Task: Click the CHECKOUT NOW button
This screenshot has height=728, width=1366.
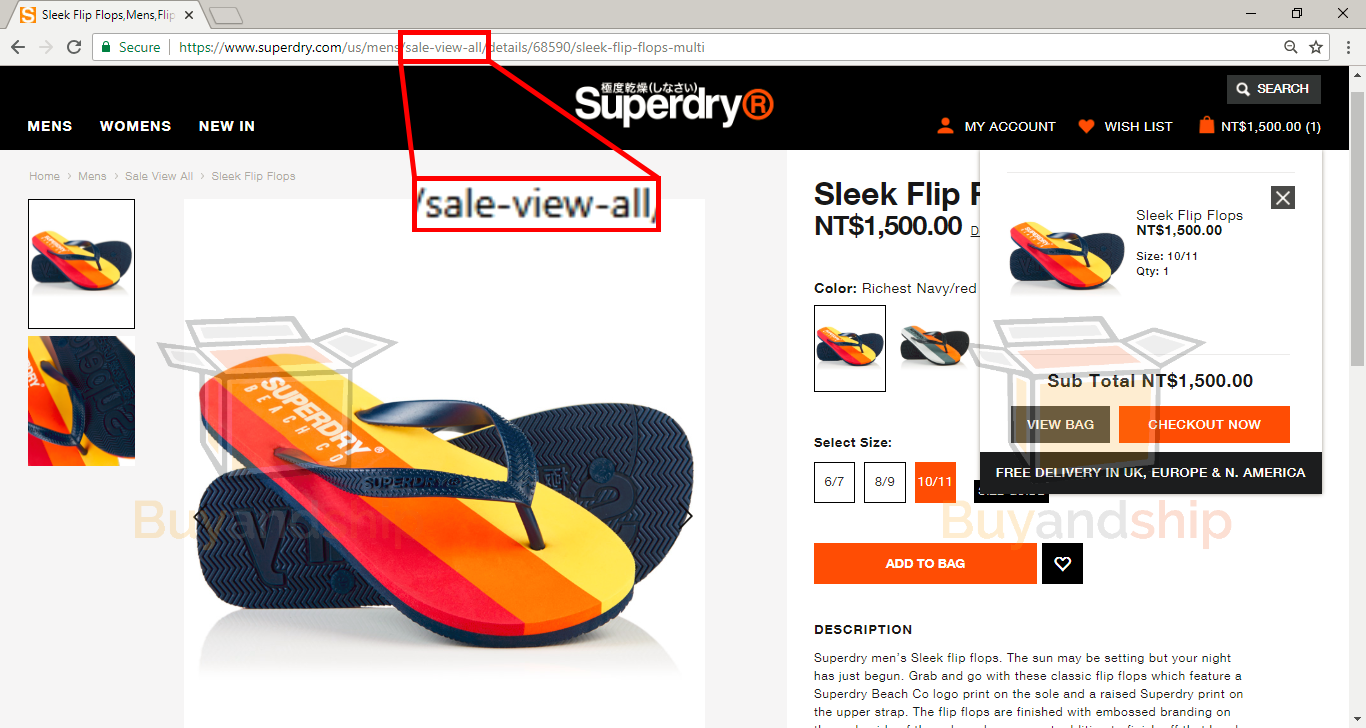Action: tap(1204, 424)
